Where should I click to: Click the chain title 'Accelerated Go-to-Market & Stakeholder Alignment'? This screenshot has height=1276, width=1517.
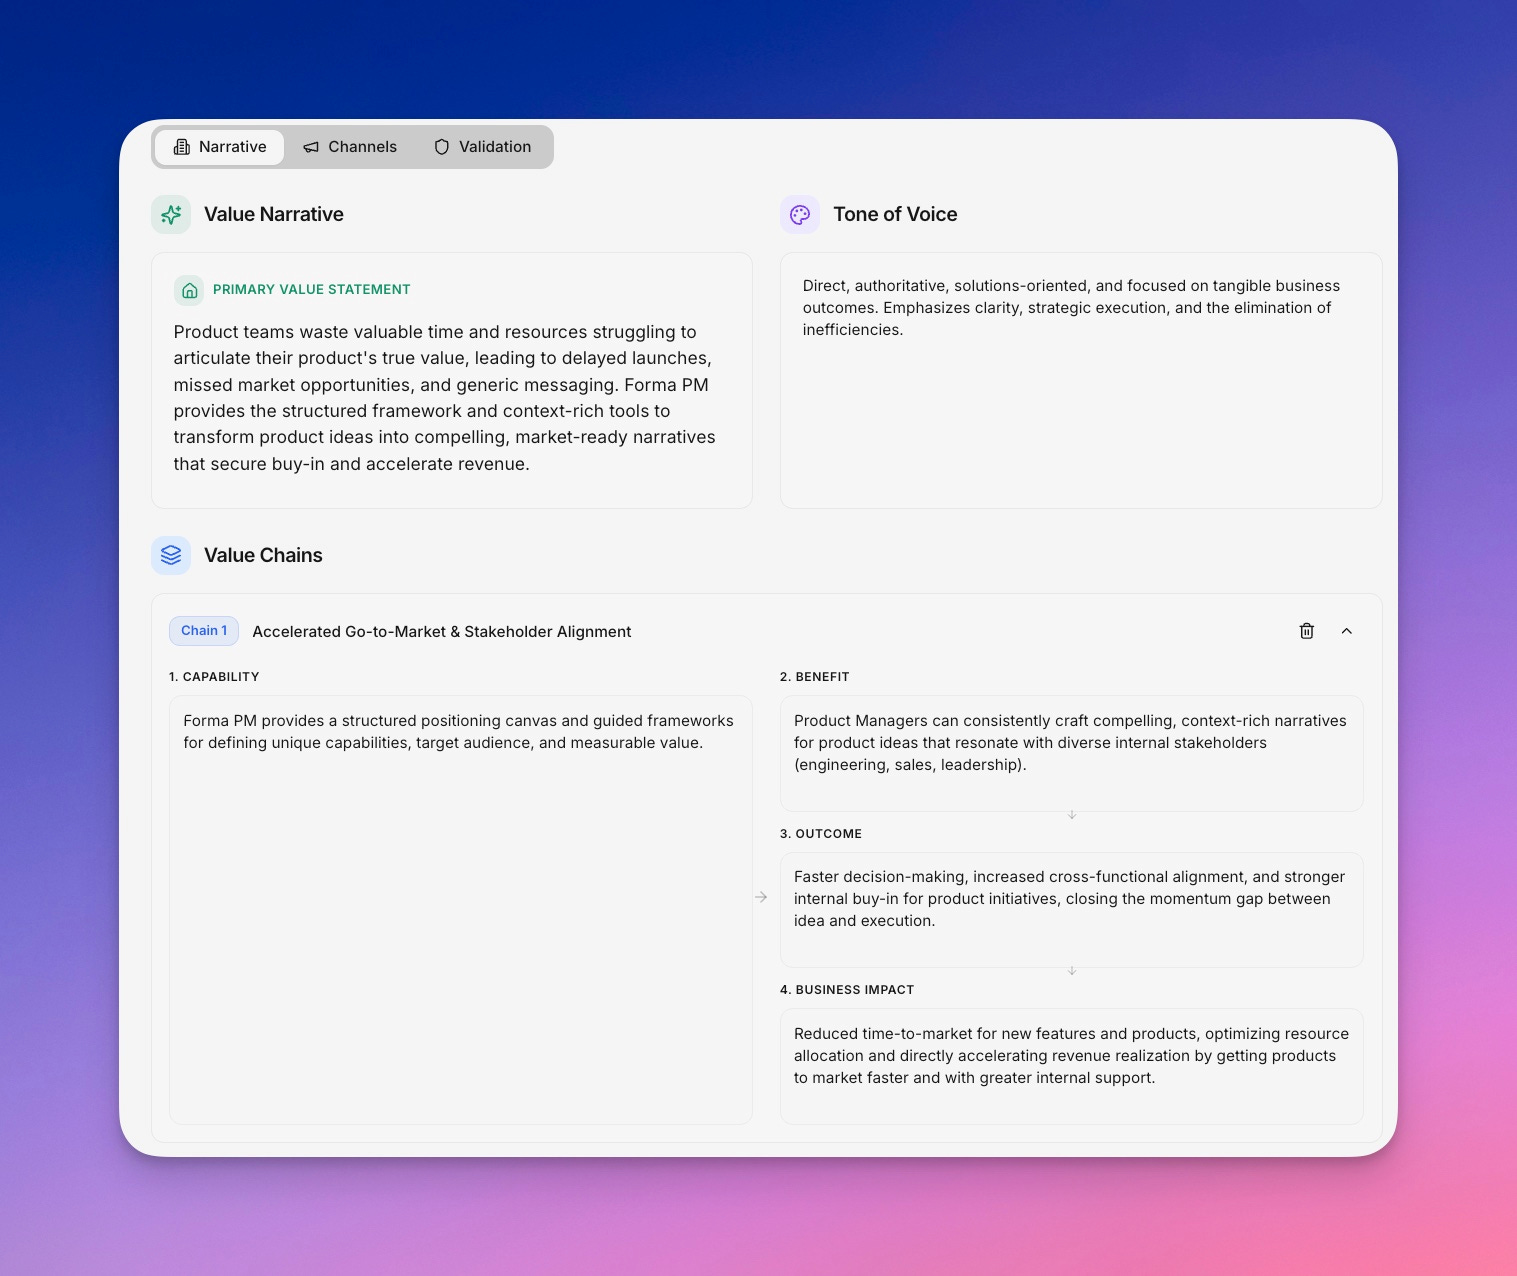point(442,632)
